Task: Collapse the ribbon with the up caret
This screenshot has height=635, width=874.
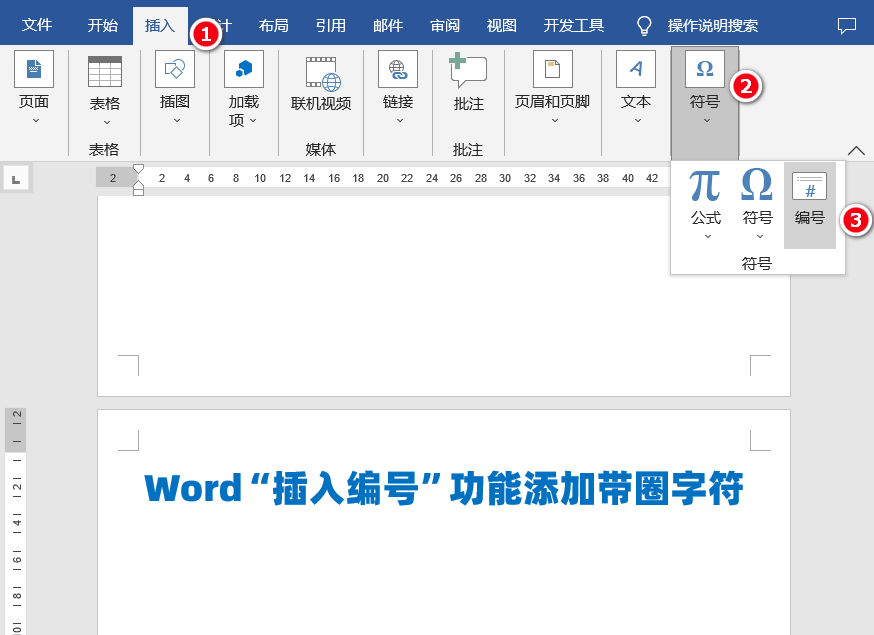Action: (856, 151)
